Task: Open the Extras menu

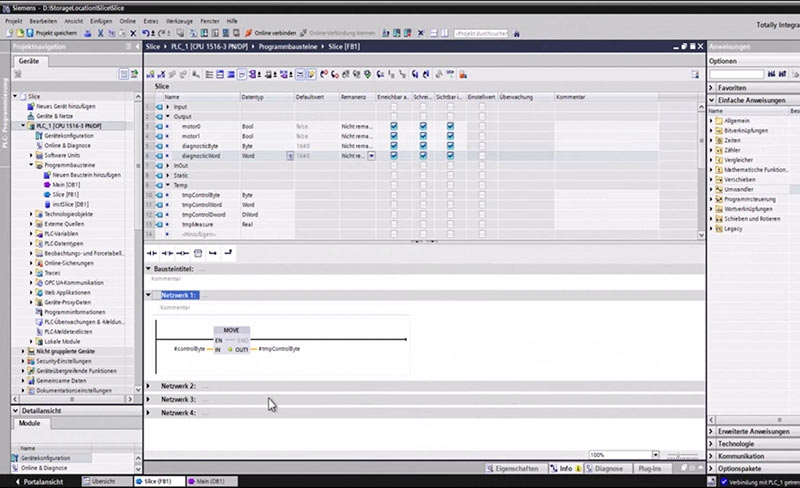Action: coord(151,21)
